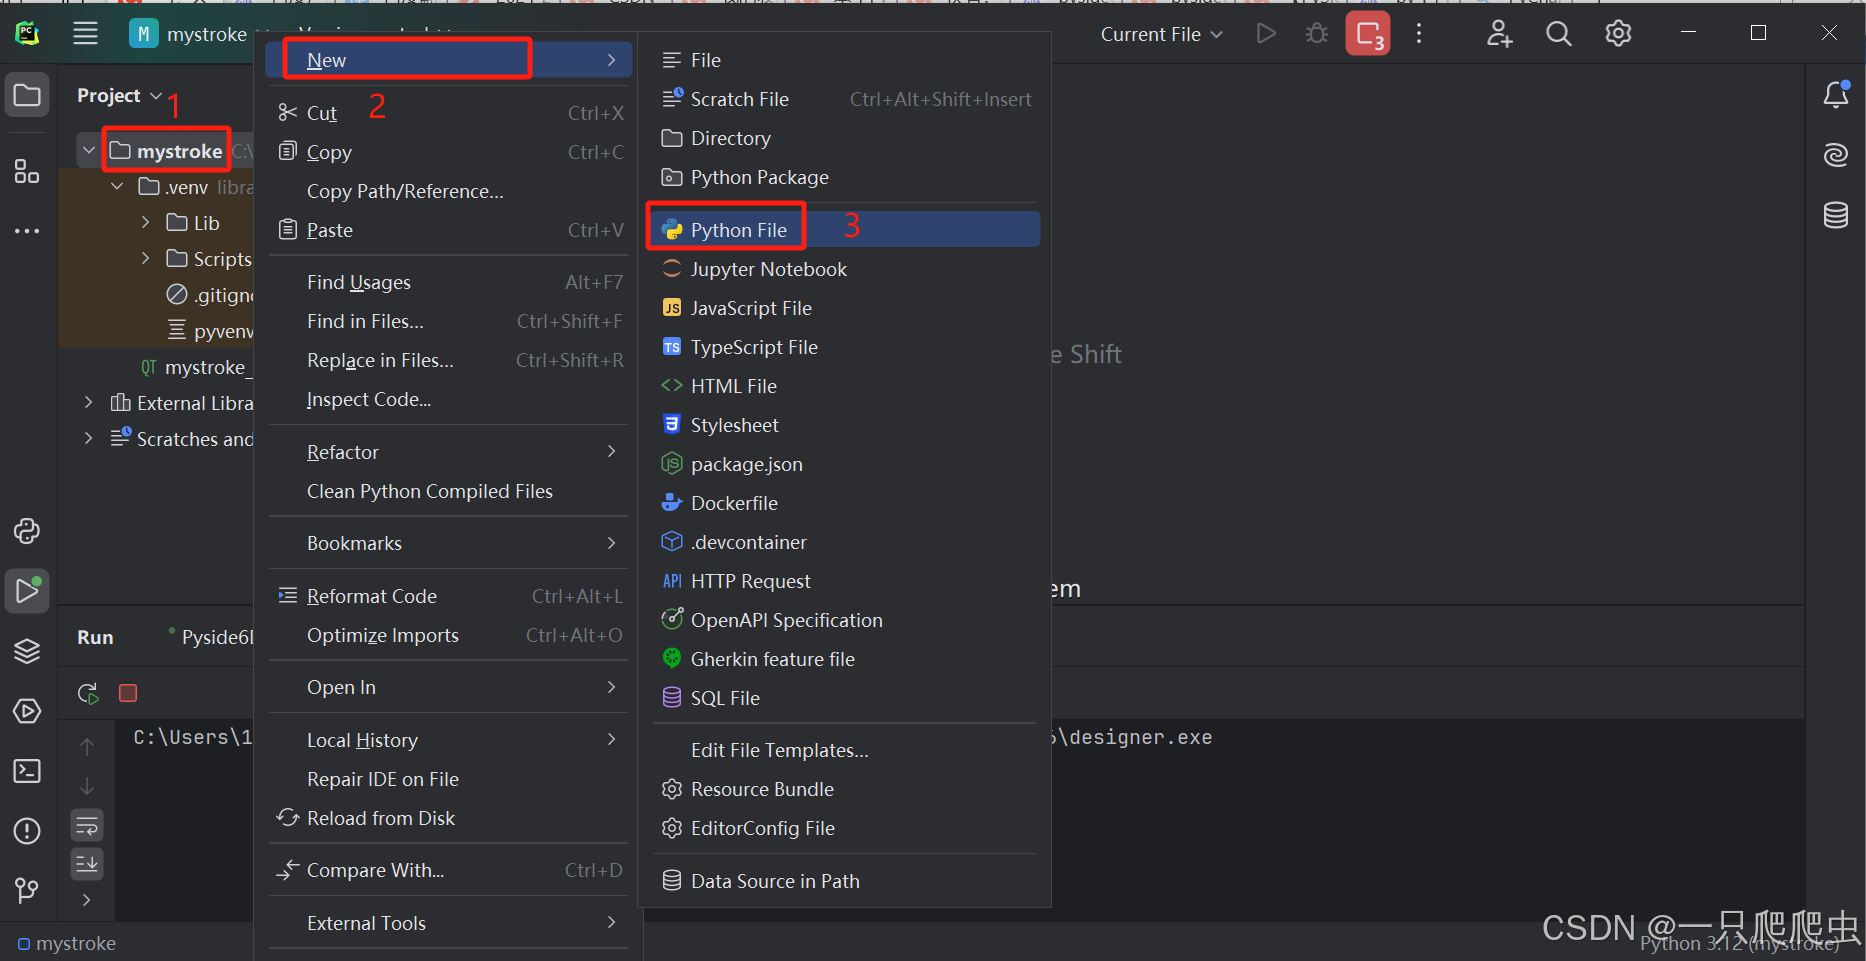
Task: Expand External Libraries node
Action: tap(89, 402)
